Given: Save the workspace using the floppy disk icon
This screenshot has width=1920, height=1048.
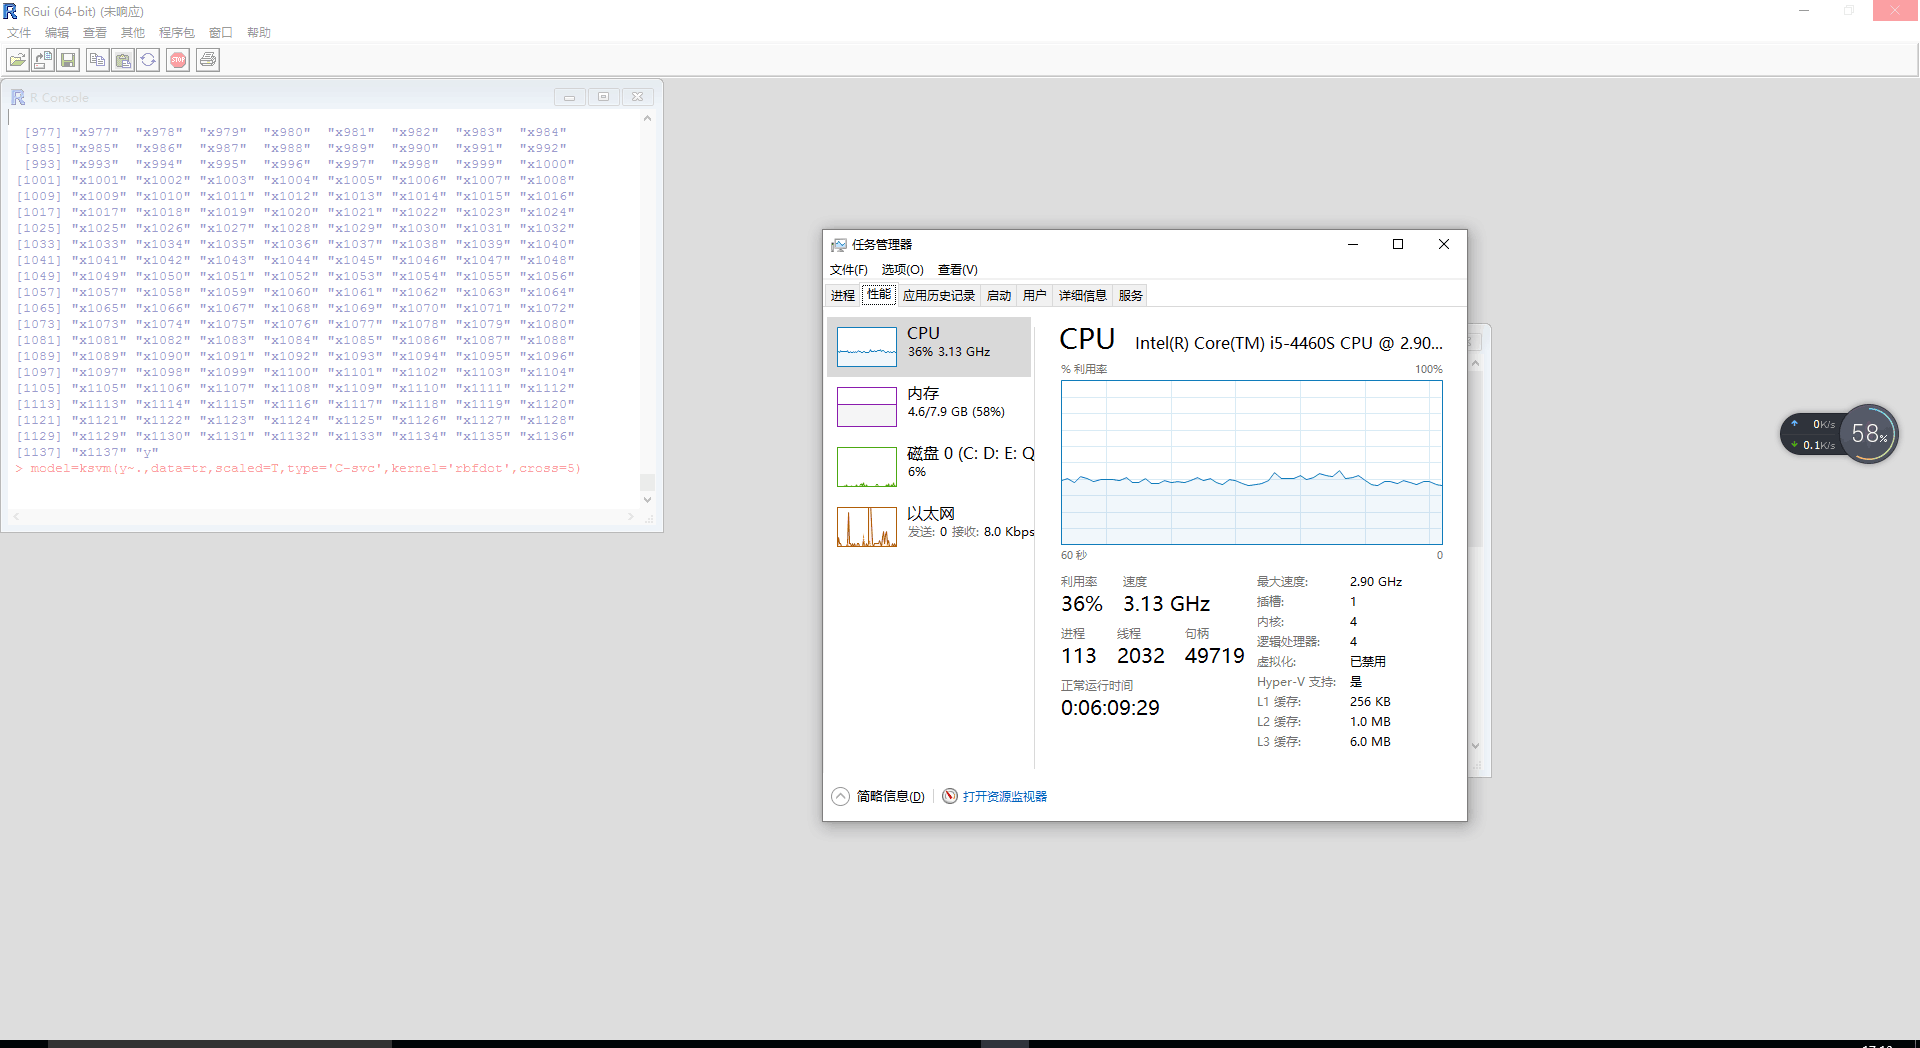Looking at the screenshot, I should pyautogui.click(x=68, y=60).
